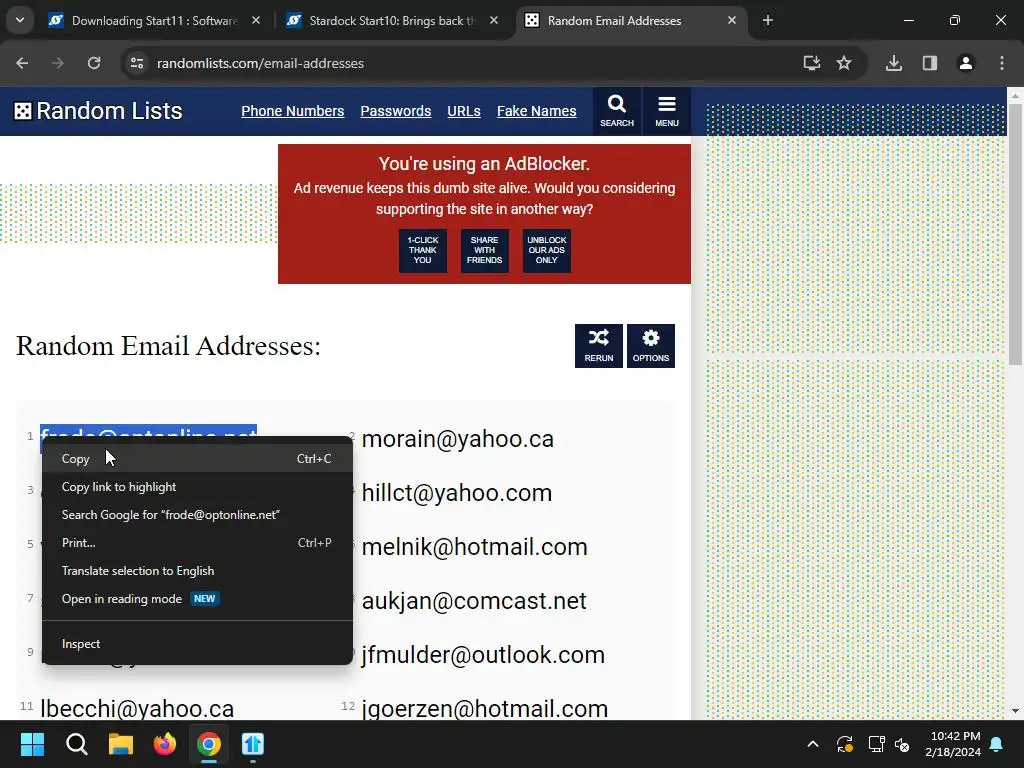Click email jfmulder@outlook.com

pyautogui.click(x=483, y=655)
